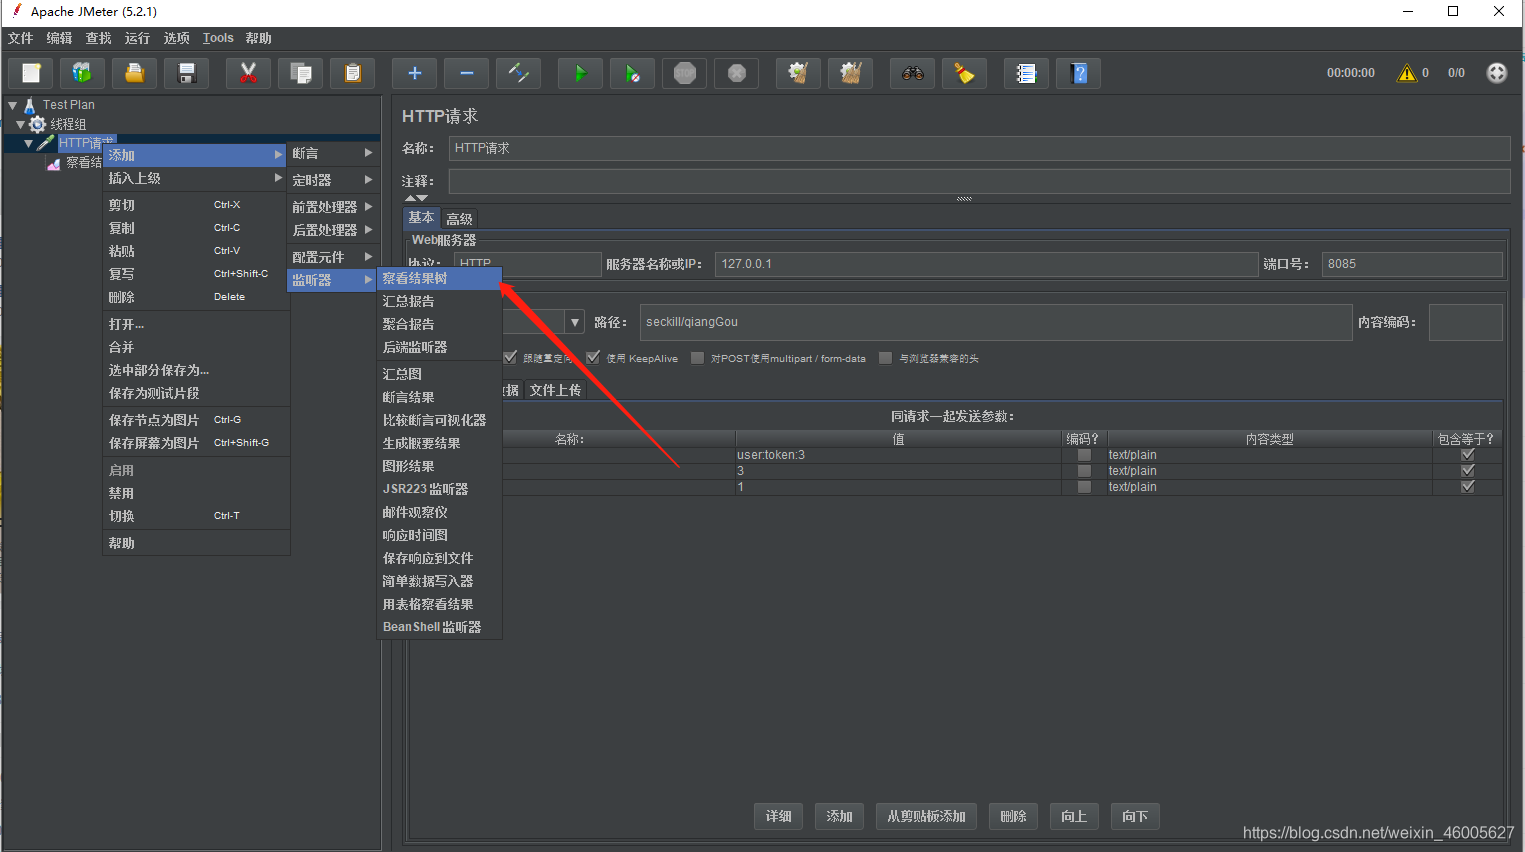Open the 运行 menu in menu bar
The height and width of the screenshot is (852, 1525).
point(137,38)
